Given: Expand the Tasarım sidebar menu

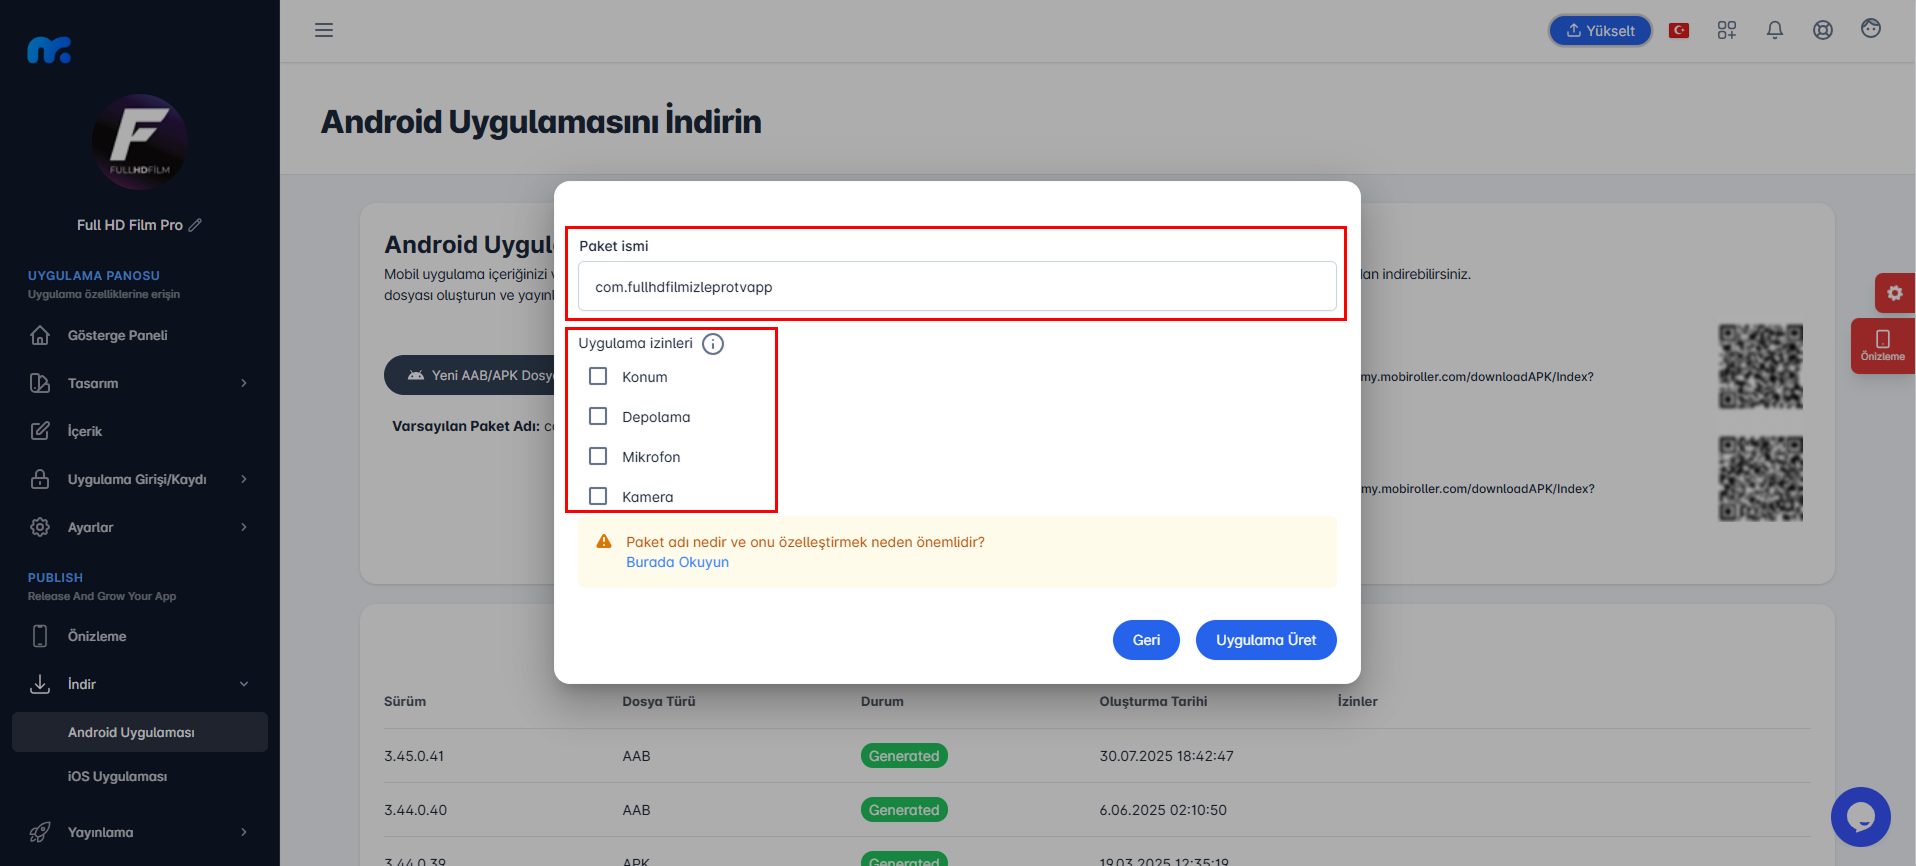Looking at the screenshot, I should [x=140, y=383].
